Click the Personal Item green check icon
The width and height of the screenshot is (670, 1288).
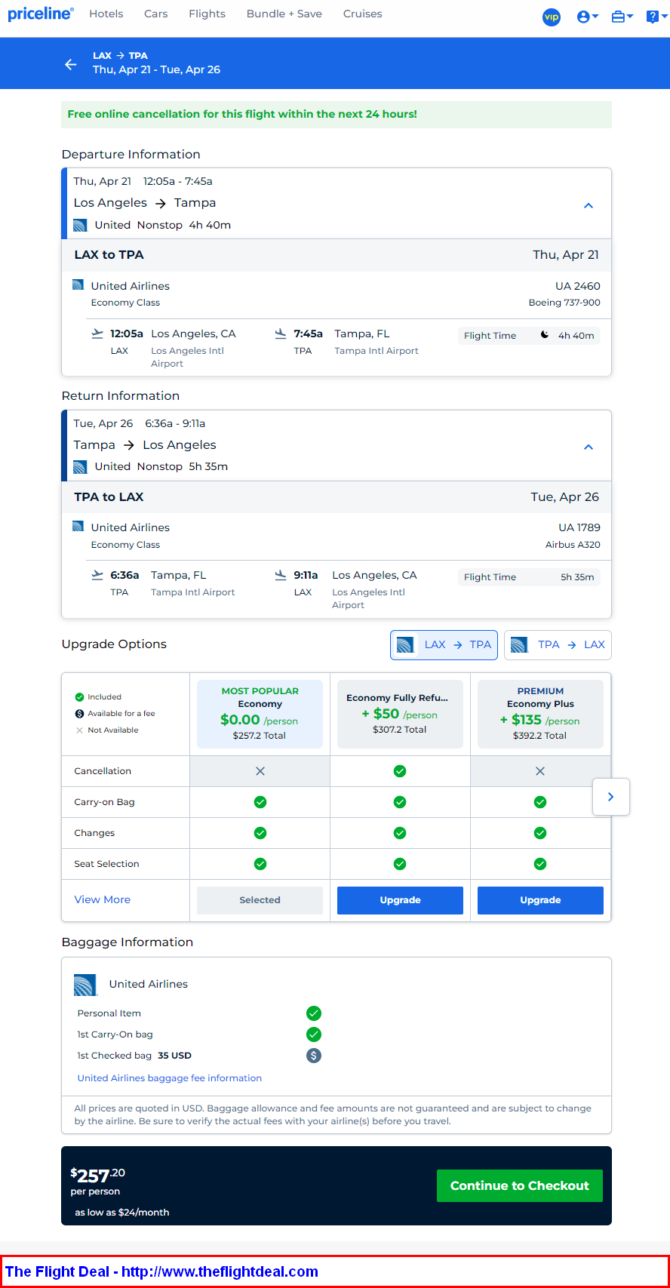coord(314,1013)
